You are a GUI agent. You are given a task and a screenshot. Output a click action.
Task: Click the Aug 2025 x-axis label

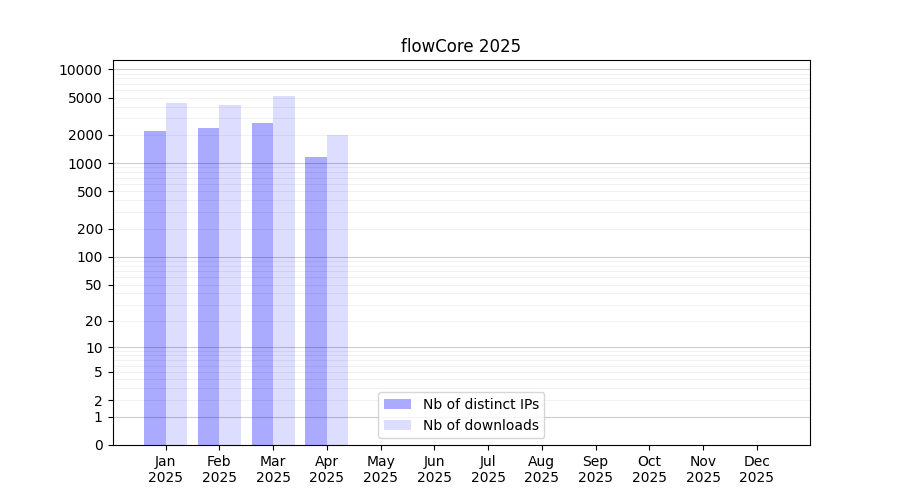click(542, 469)
